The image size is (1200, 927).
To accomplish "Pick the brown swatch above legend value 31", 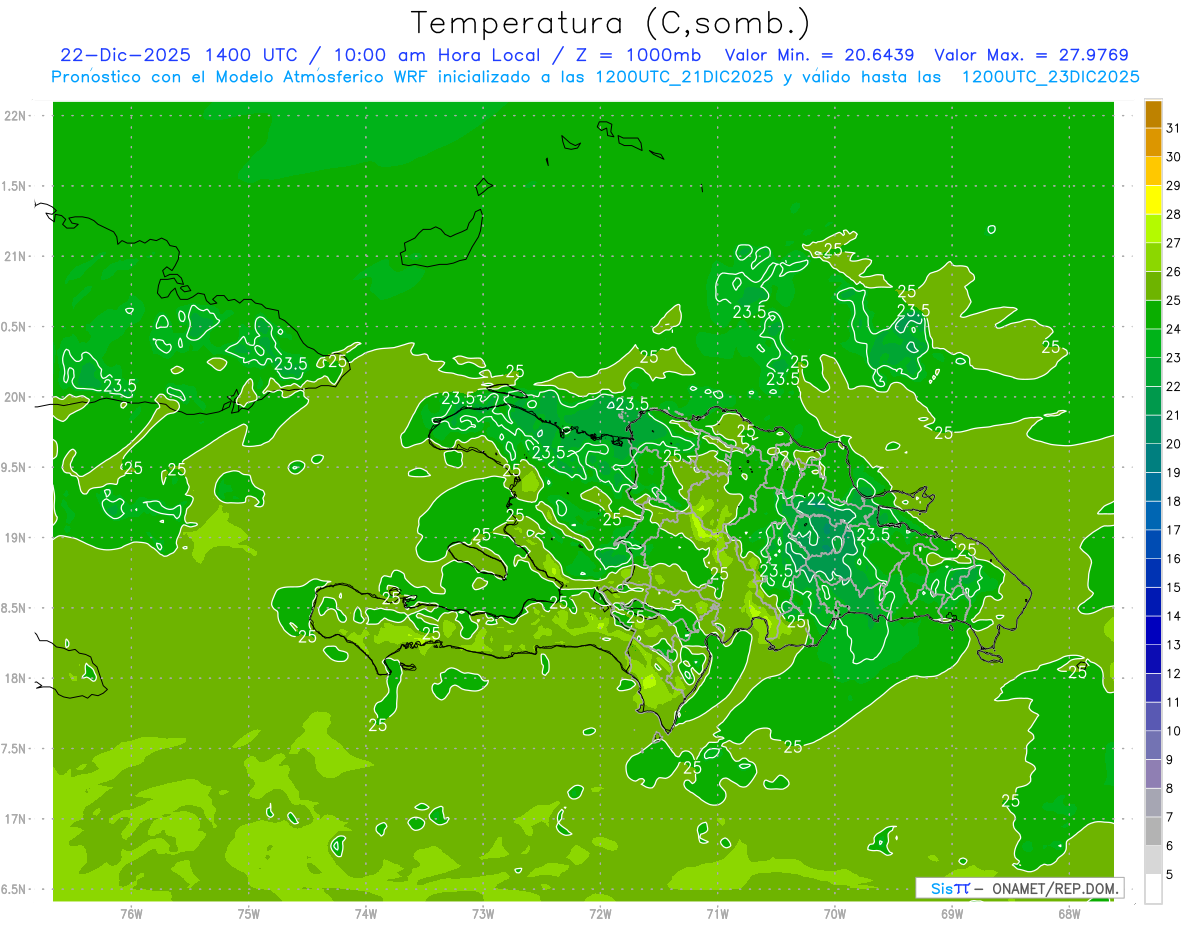I will pyautogui.click(x=1153, y=114).
